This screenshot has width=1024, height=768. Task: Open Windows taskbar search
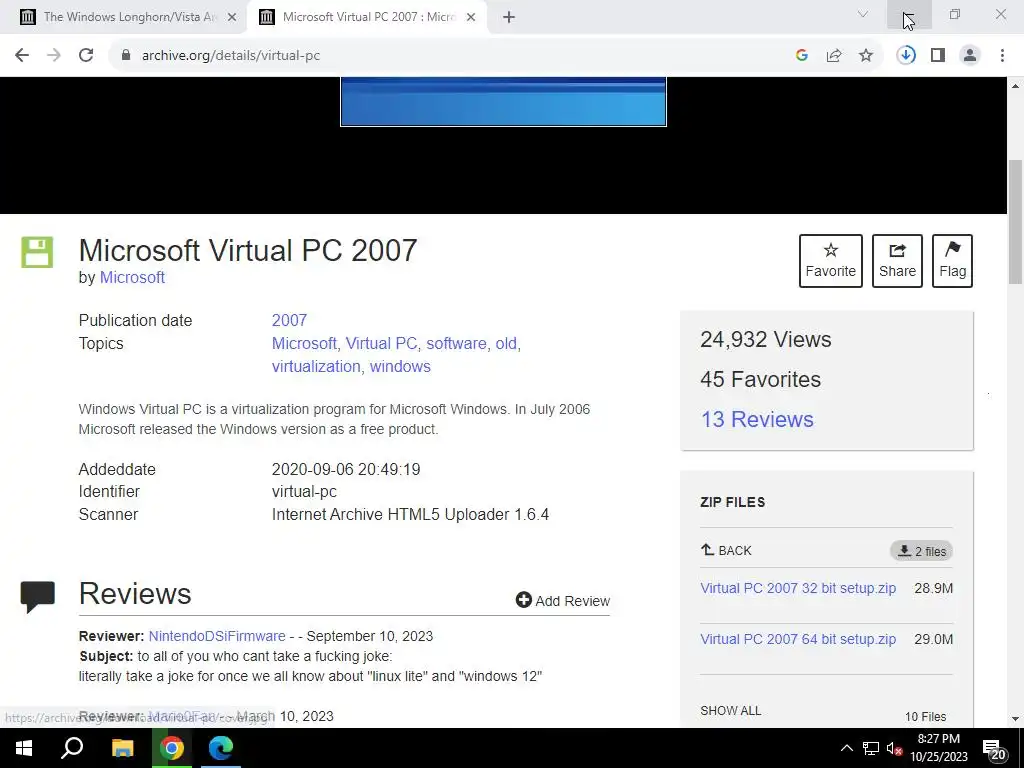coord(72,748)
